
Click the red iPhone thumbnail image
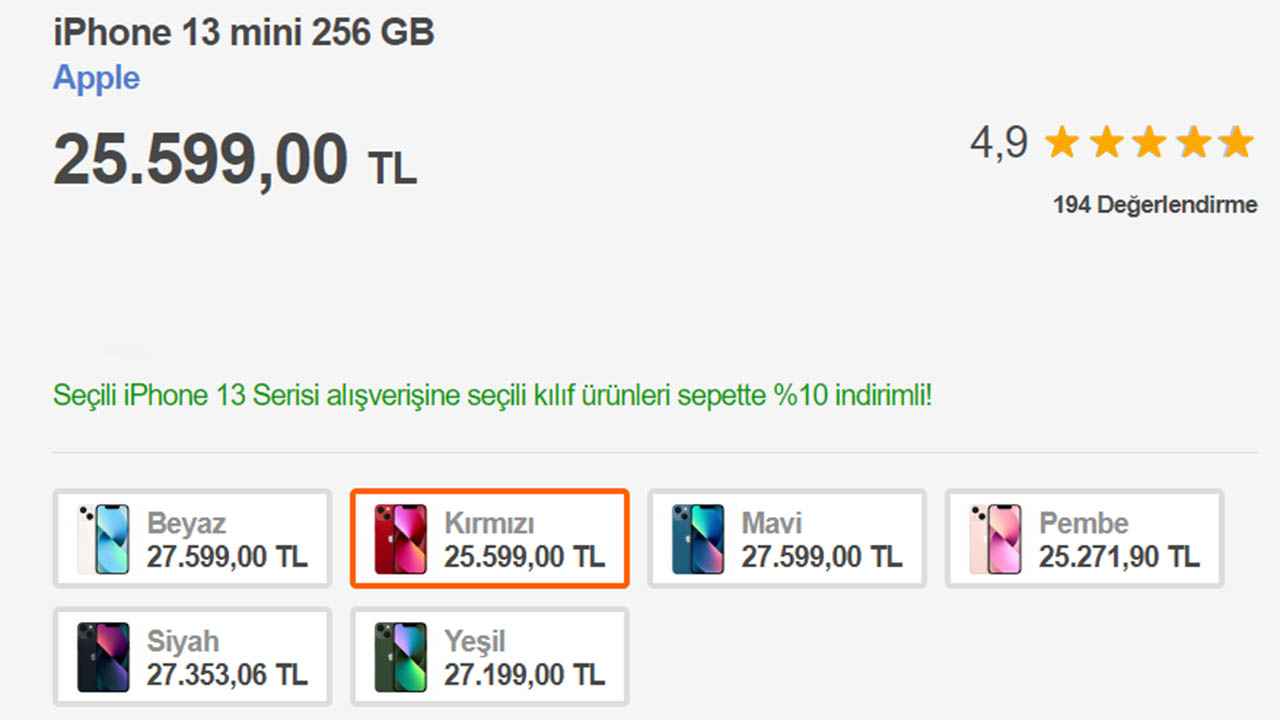click(400, 539)
